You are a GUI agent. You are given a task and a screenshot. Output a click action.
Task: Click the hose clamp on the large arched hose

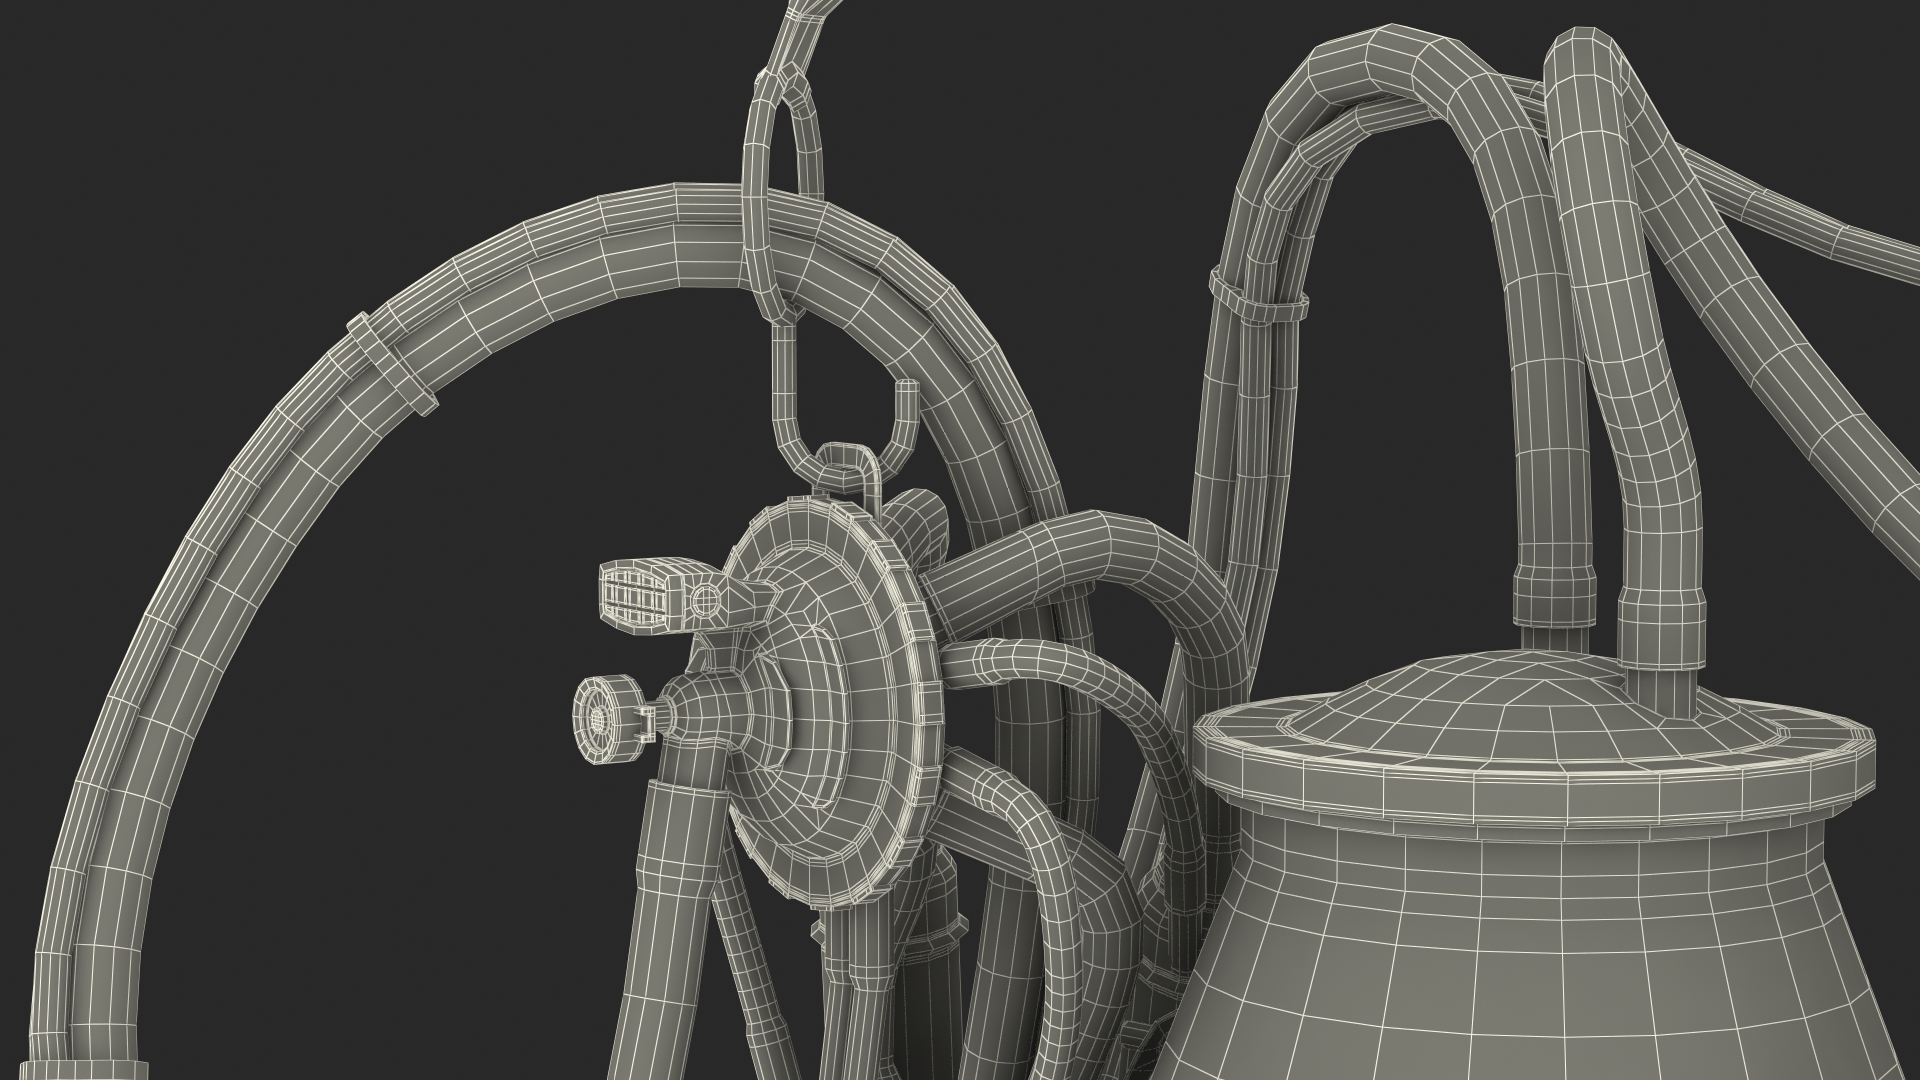pos(392,365)
